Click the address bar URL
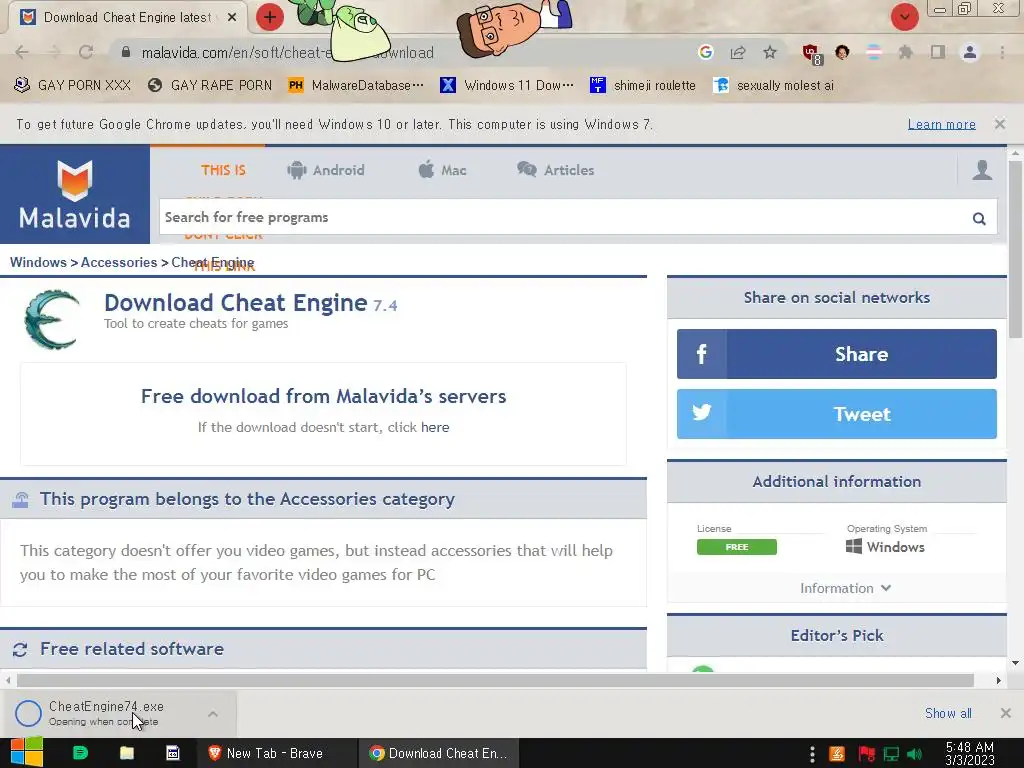 click(x=287, y=52)
